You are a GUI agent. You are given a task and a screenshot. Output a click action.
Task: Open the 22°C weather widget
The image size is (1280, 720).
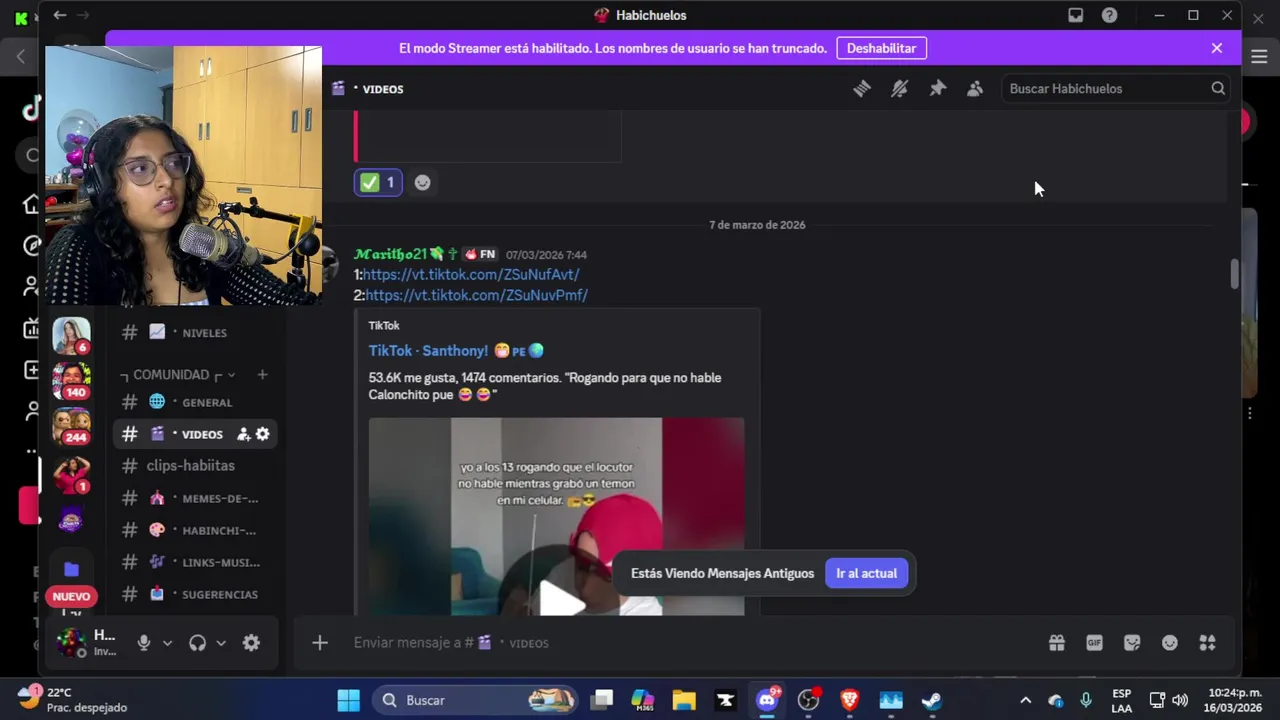(75, 699)
